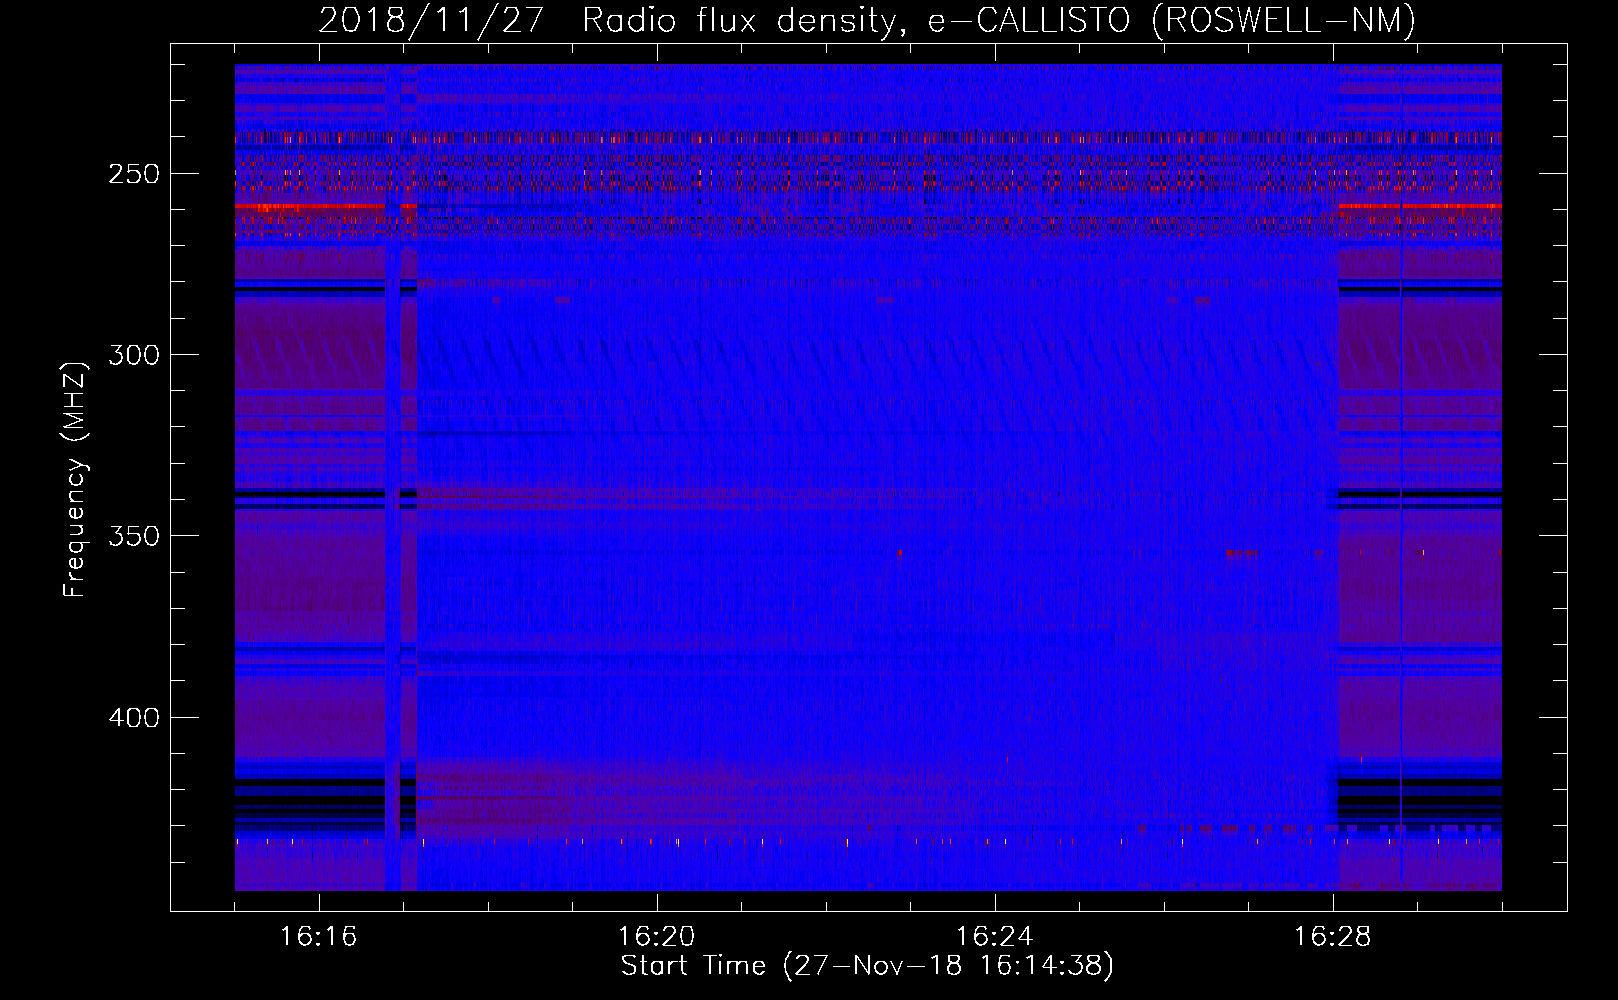Click the '400' frequency axis label
Viewport: 1618px width, 1000px height.
coord(134,718)
